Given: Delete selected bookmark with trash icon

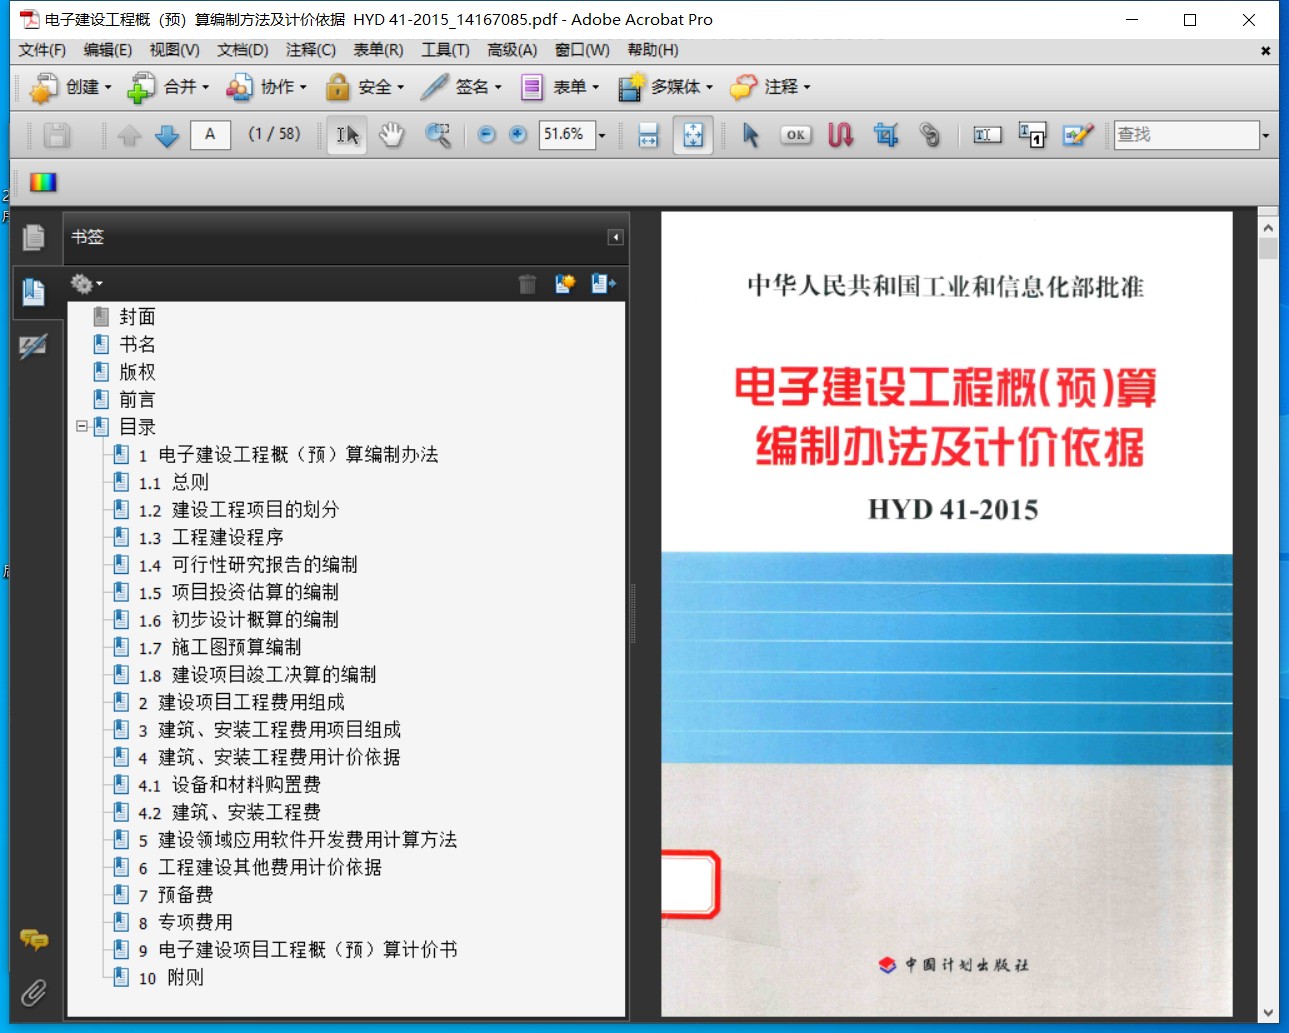Looking at the screenshot, I should click(527, 284).
